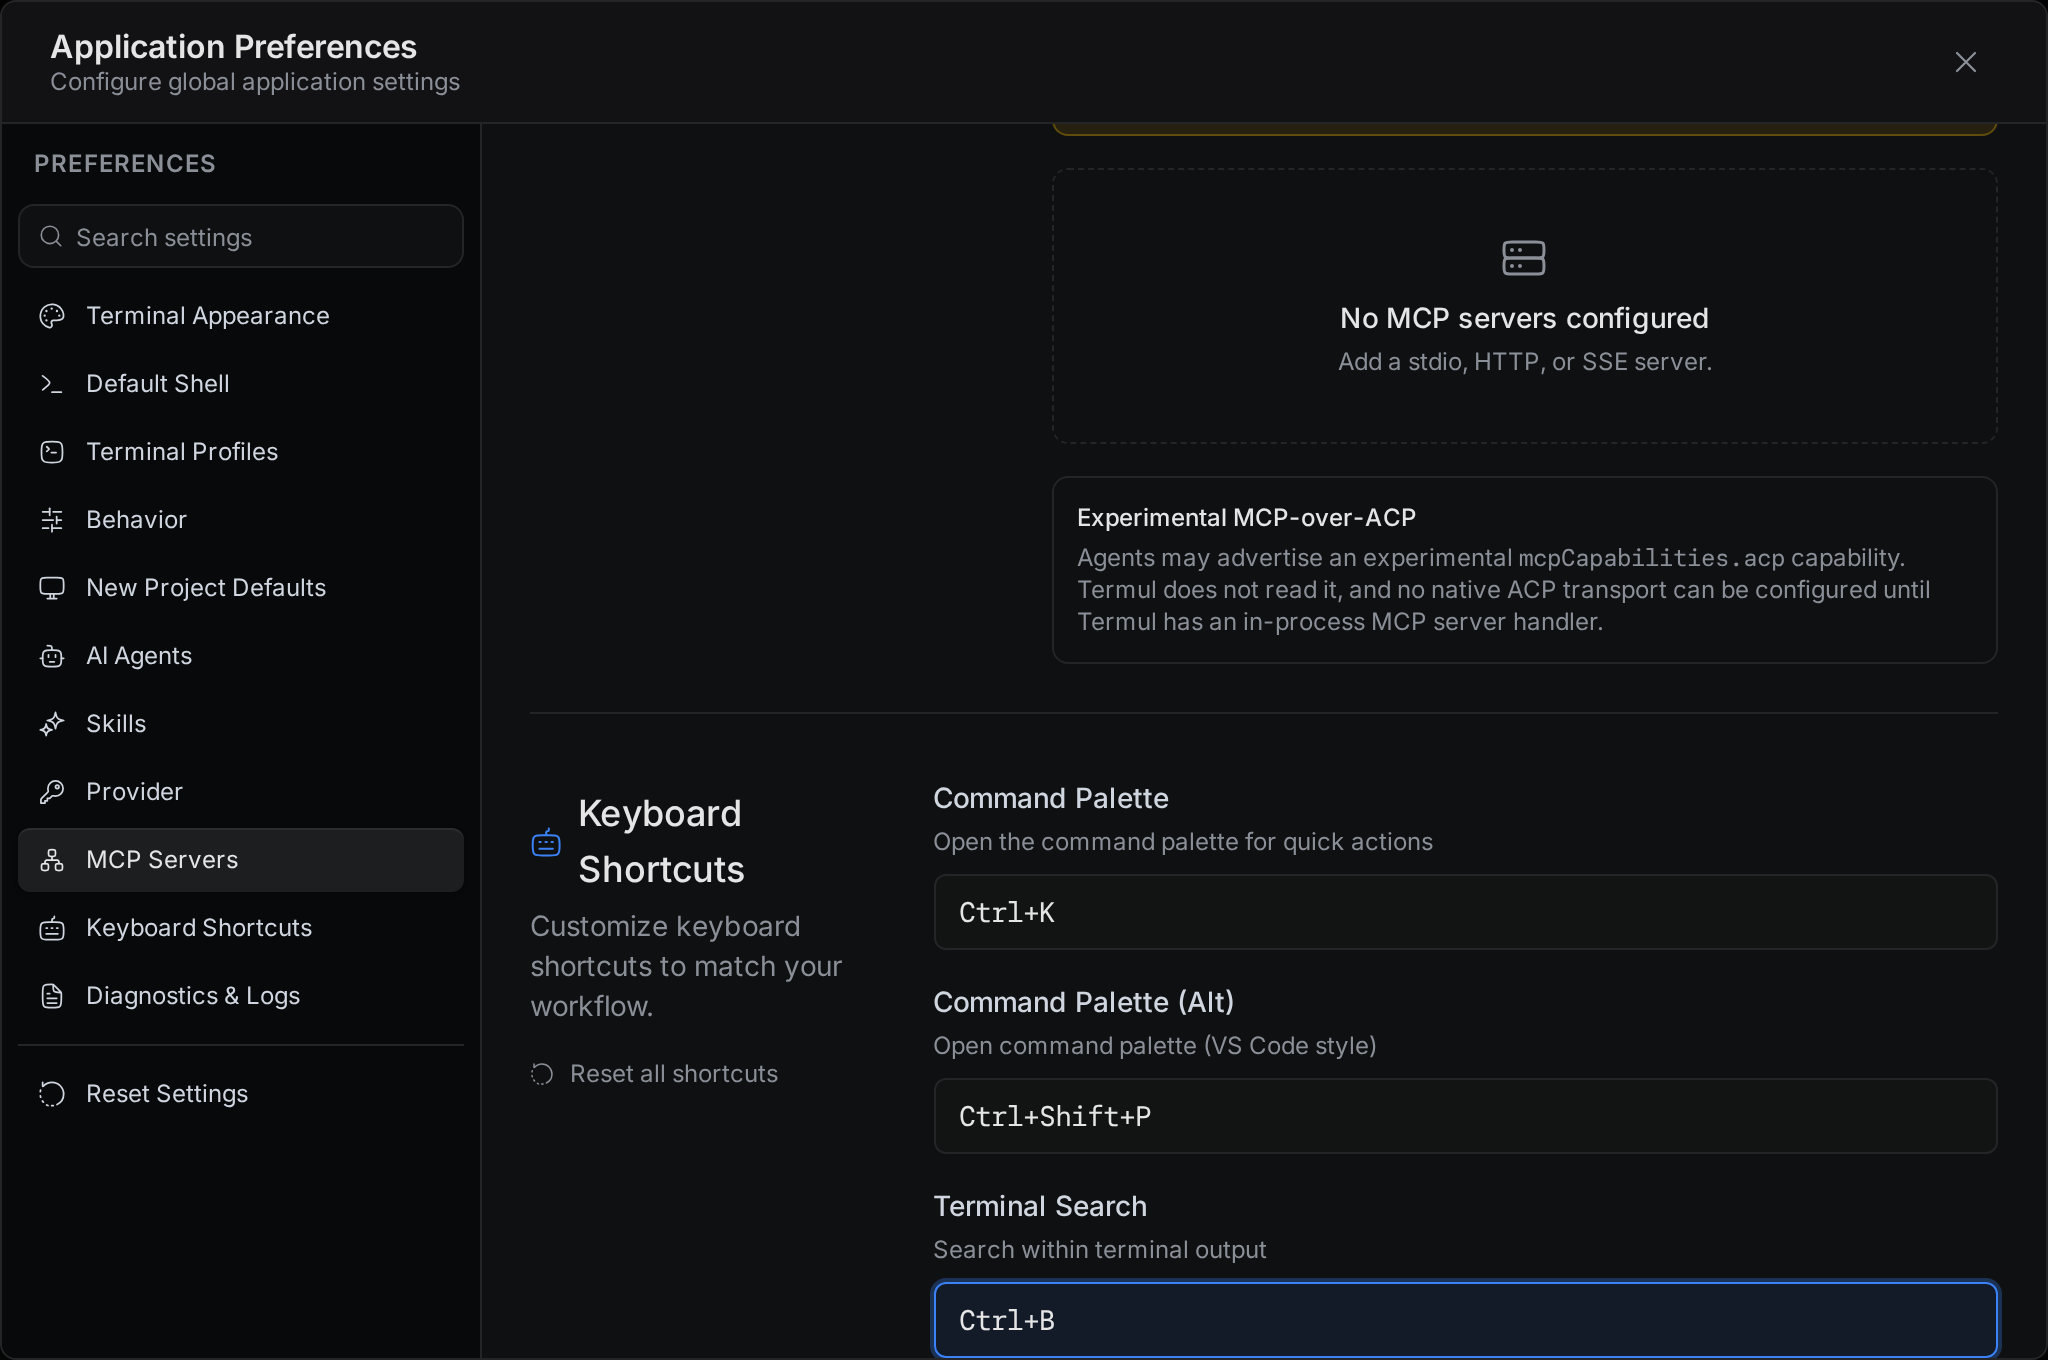
Task: Open Terminal Appearance settings
Action: point(241,316)
